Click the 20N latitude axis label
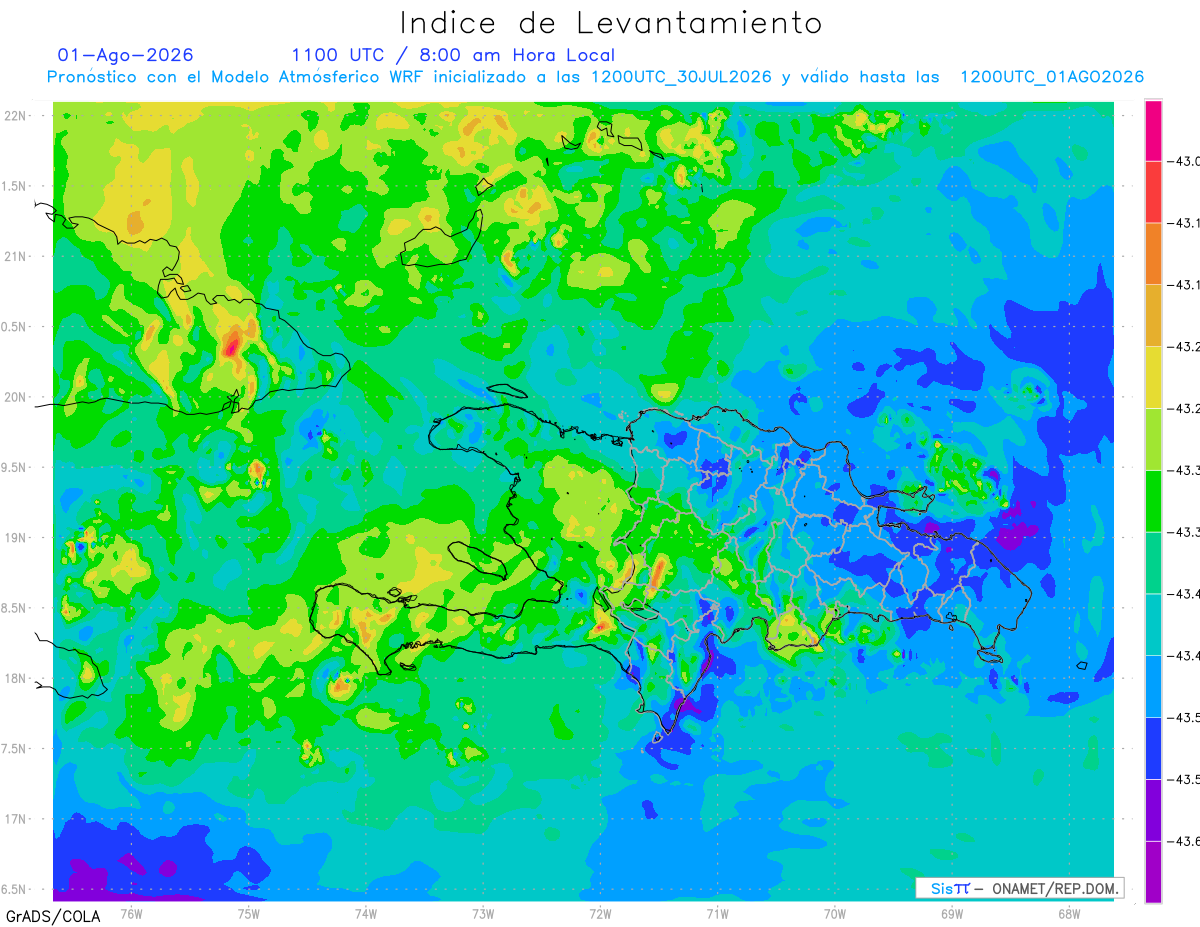 click(x=17, y=397)
